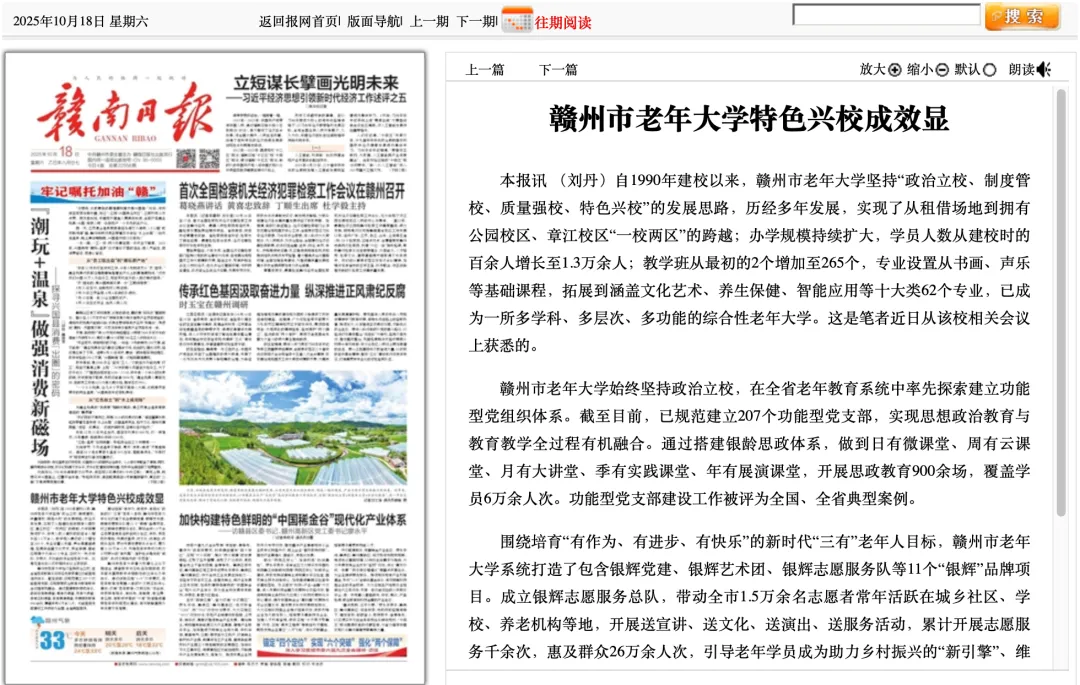
Task: Click the article panel vertical scrollbar
Action: point(1061,303)
